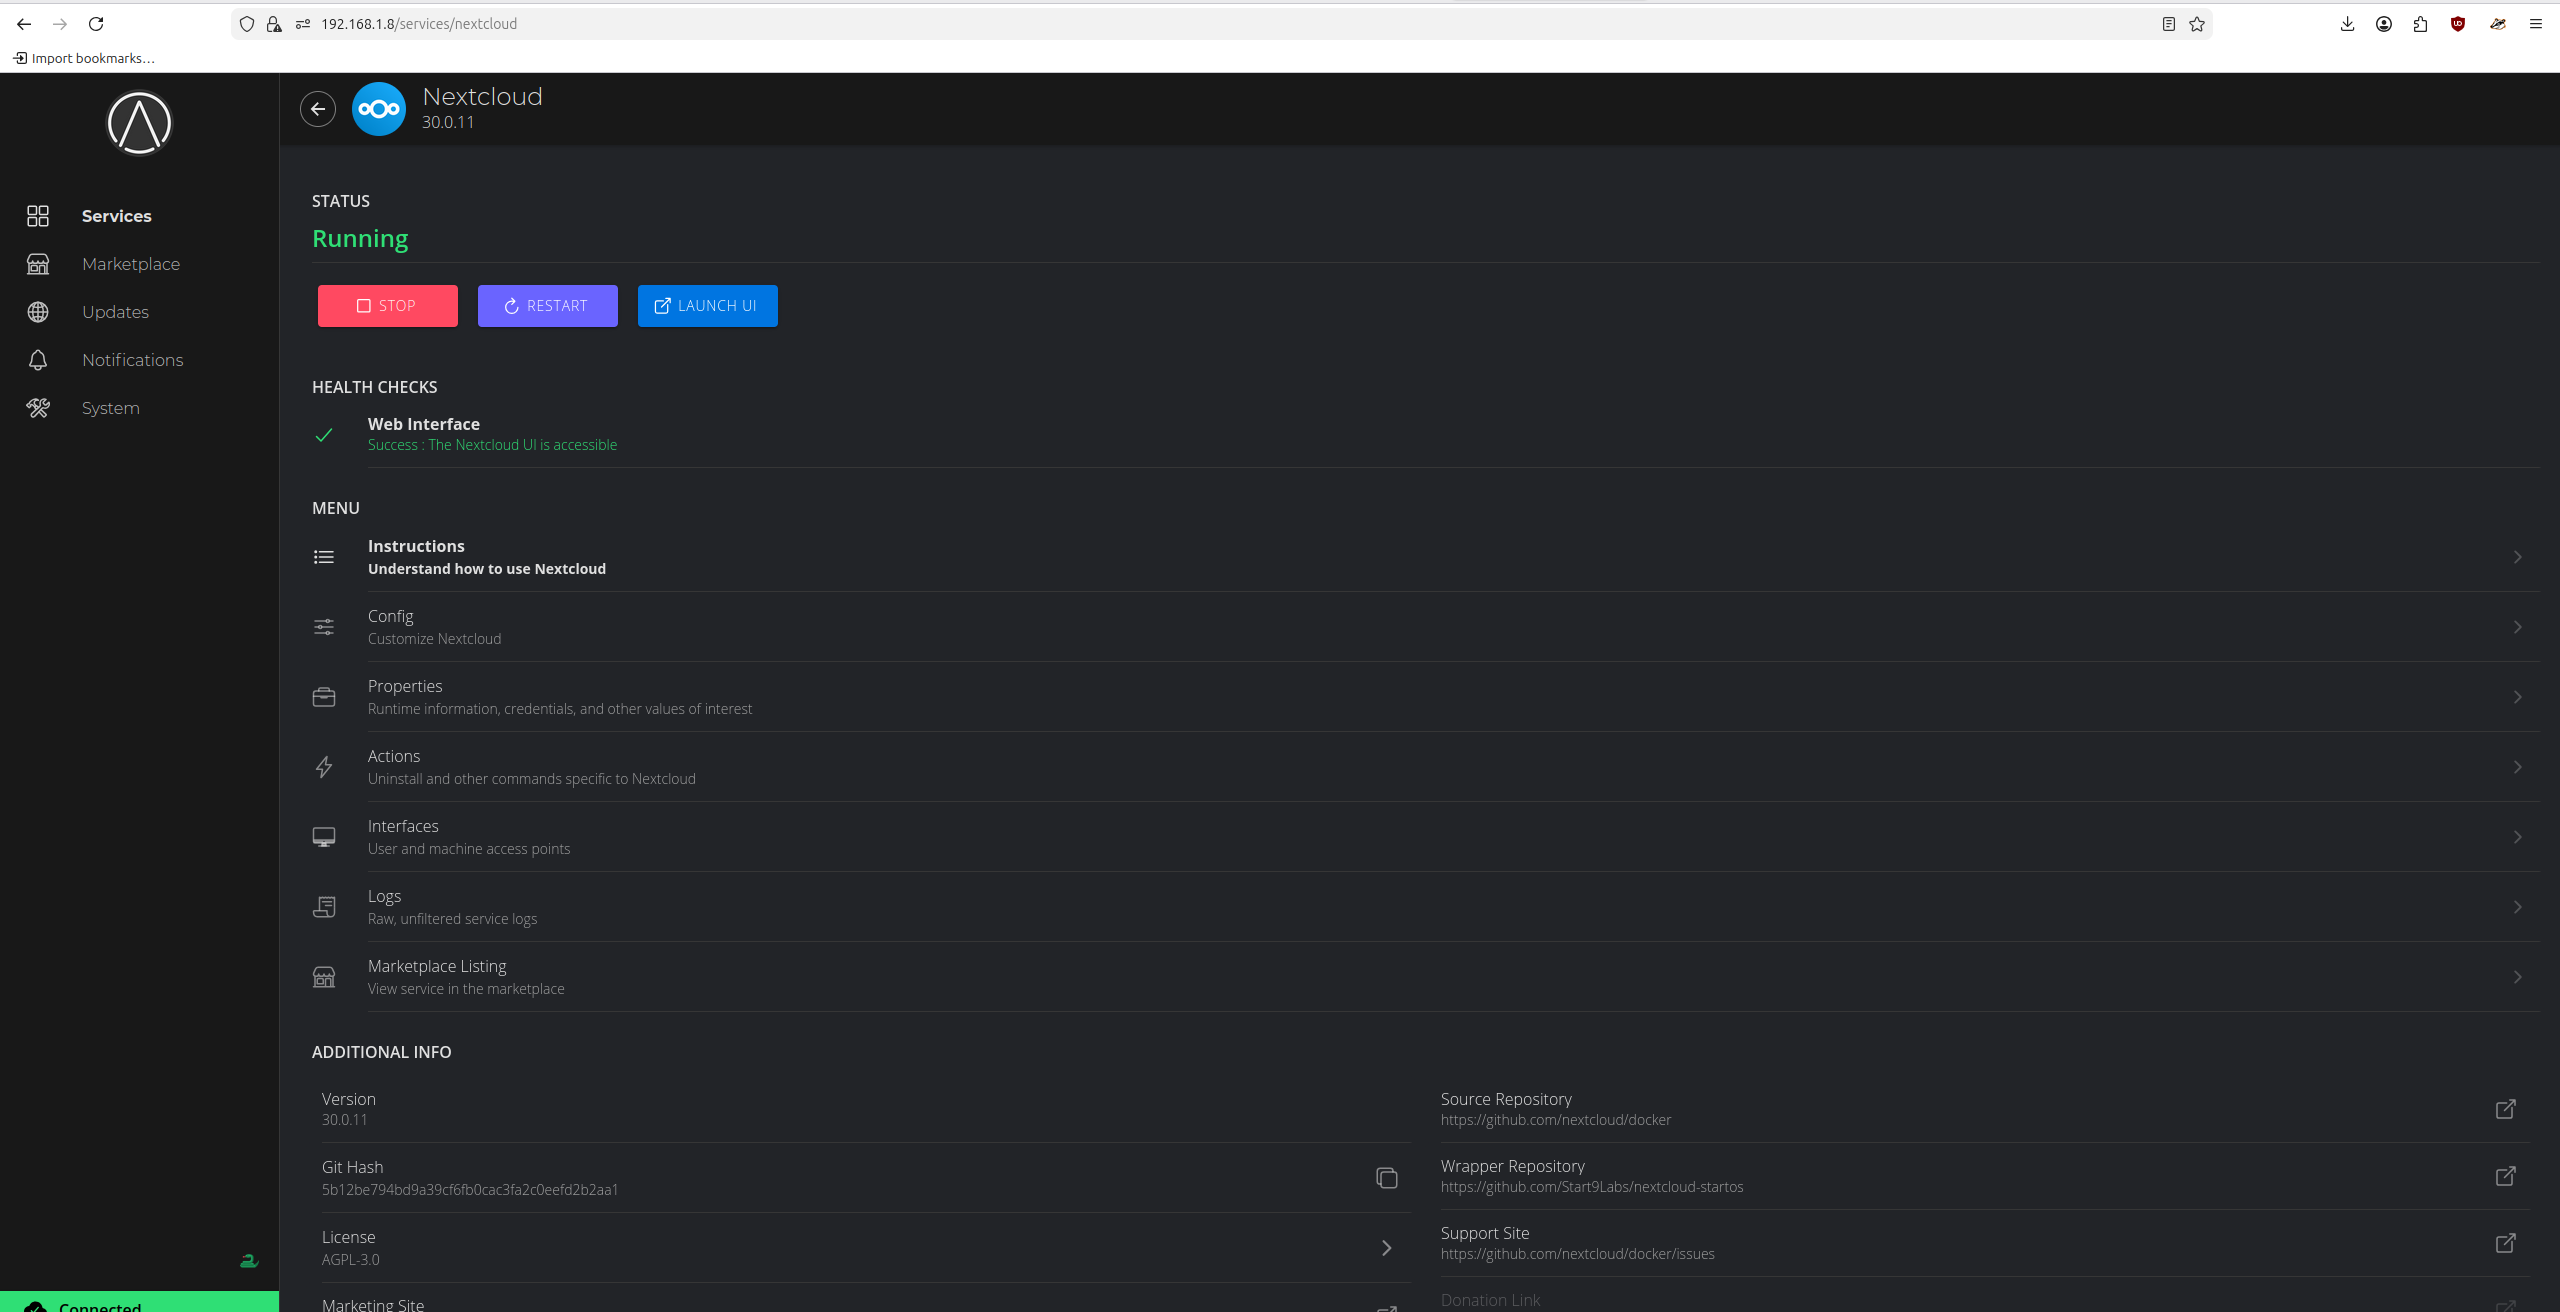This screenshot has width=2560, height=1312.
Task: Click the back arrow next to Nextcloud
Action: click(318, 109)
